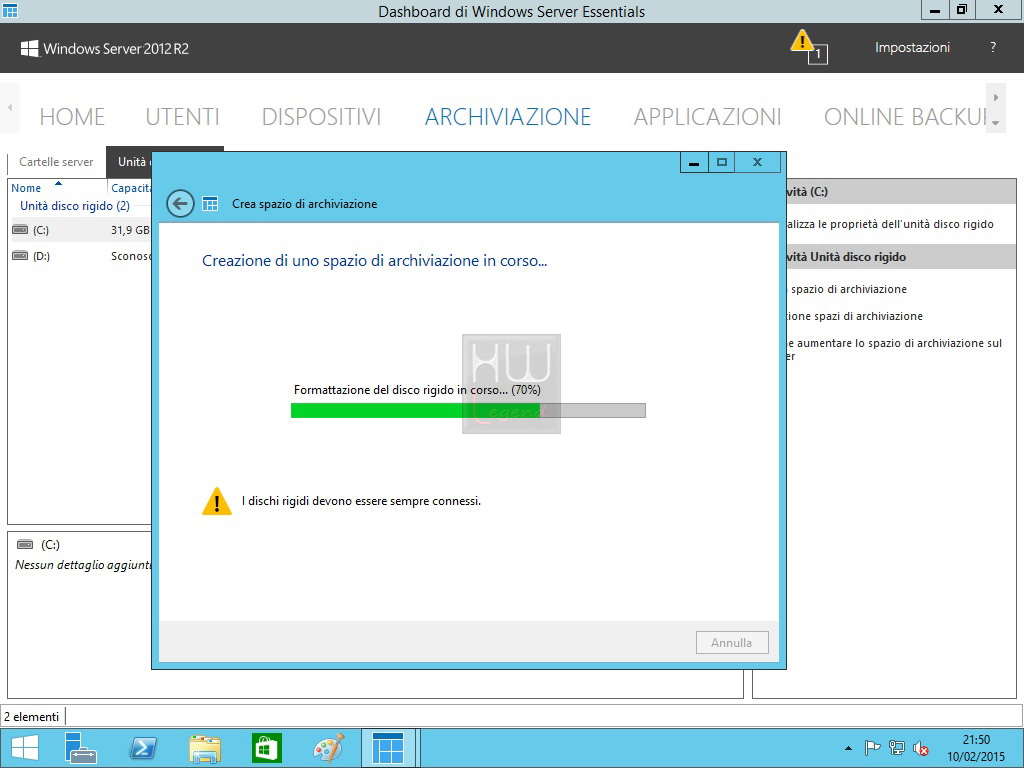Screen dimensions: 1024x768
Task: Open the navigation tabs overflow dropdown
Action: coord(995,123)
